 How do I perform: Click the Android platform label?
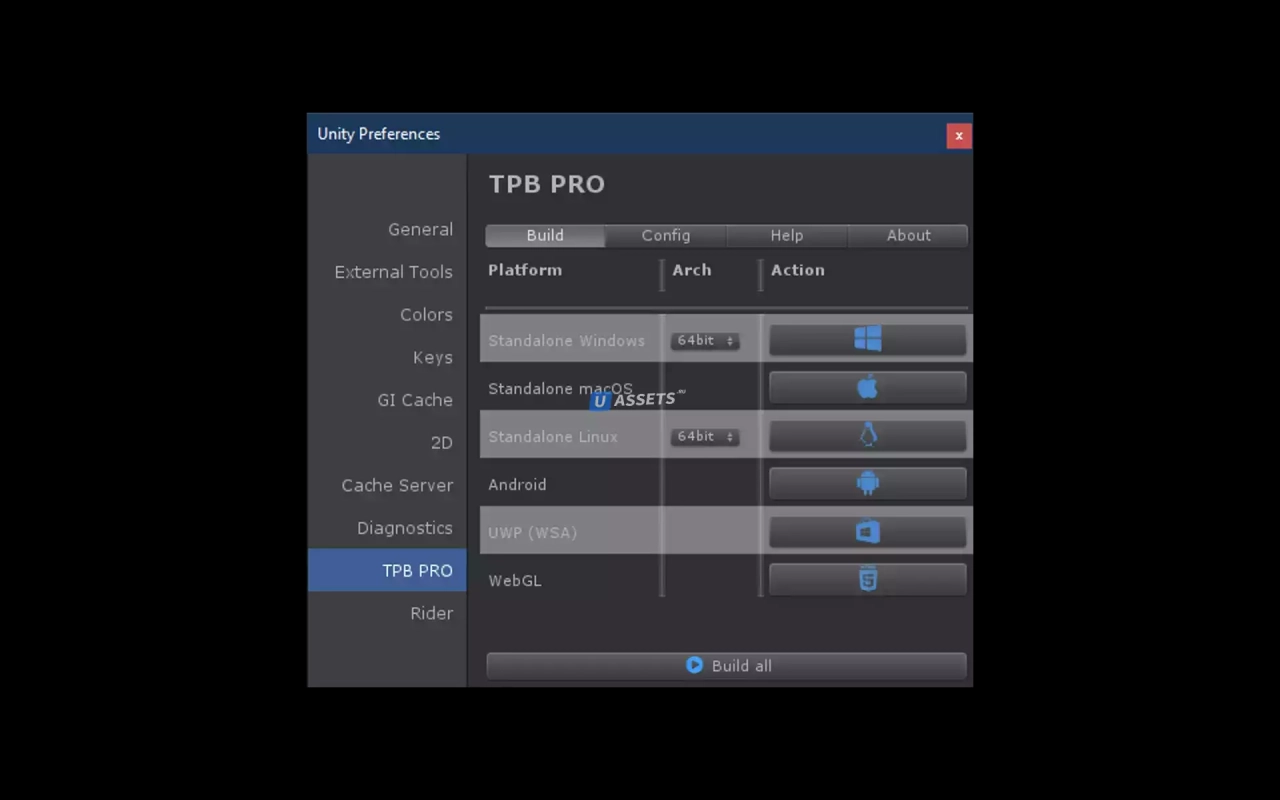pyautogui.click(x=517, y=485)
